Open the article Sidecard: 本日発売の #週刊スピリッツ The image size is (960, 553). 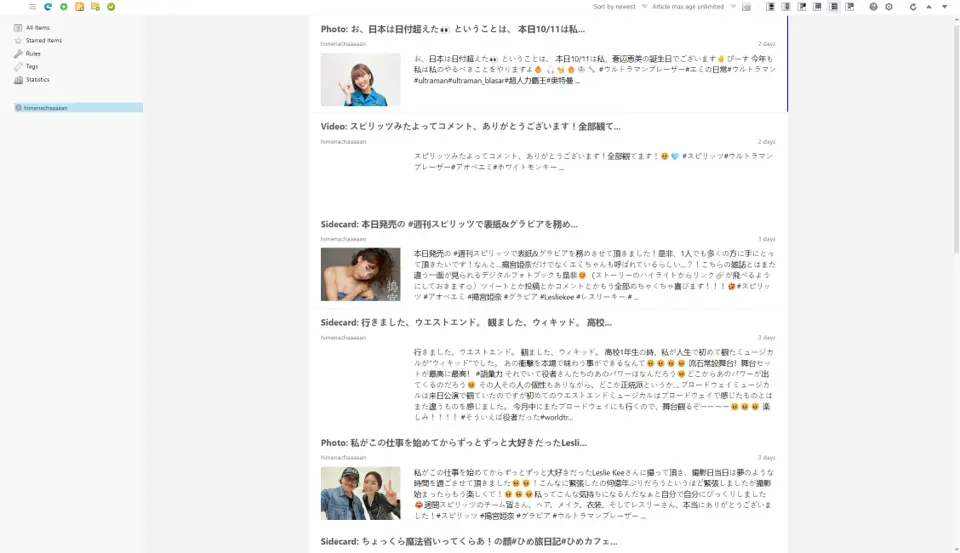click(449, 224)
